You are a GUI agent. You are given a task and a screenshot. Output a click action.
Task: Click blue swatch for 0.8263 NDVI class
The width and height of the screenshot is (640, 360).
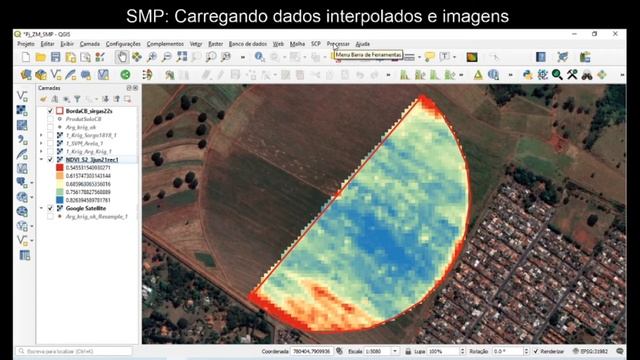click(60, 200)
